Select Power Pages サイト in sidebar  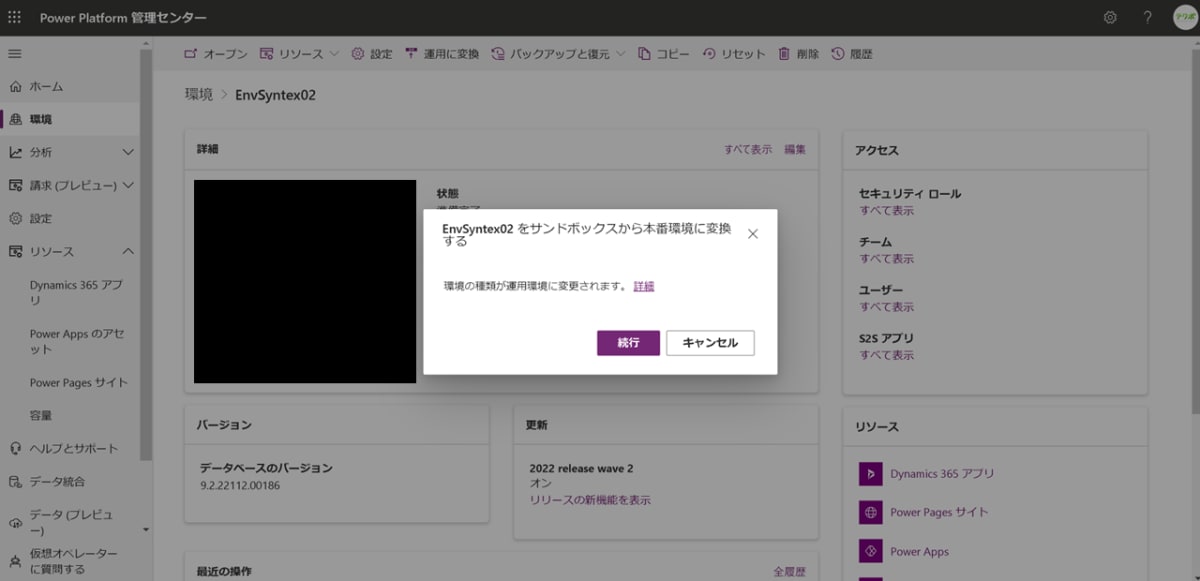point(79,383)
